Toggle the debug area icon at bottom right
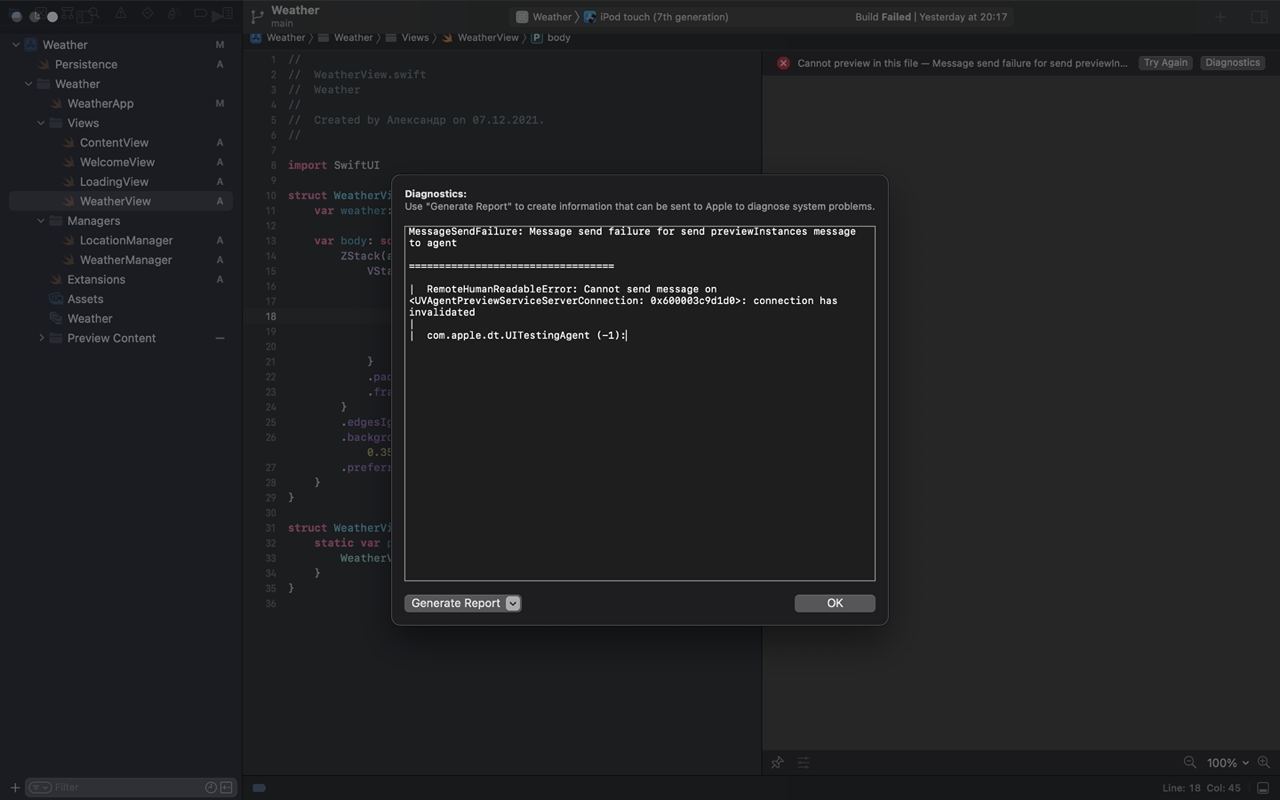Viewport: 1280px width, 800px height. coord(1263,788)
